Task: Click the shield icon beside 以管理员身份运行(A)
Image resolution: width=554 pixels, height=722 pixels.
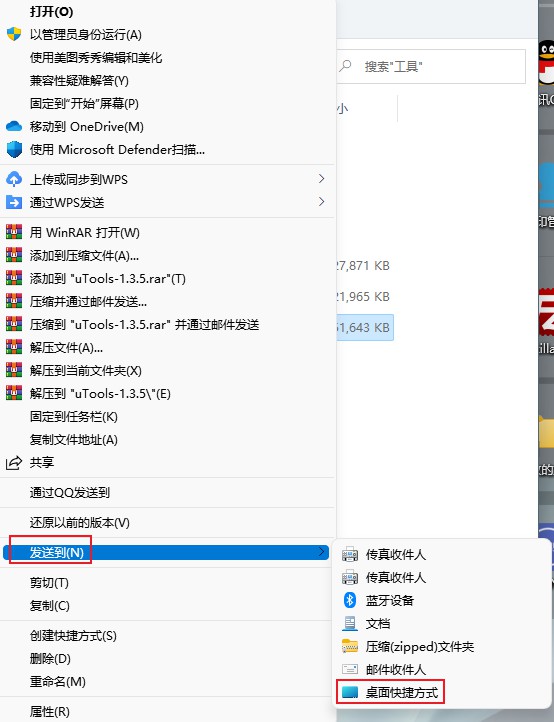Action: (x=14, y=34)
